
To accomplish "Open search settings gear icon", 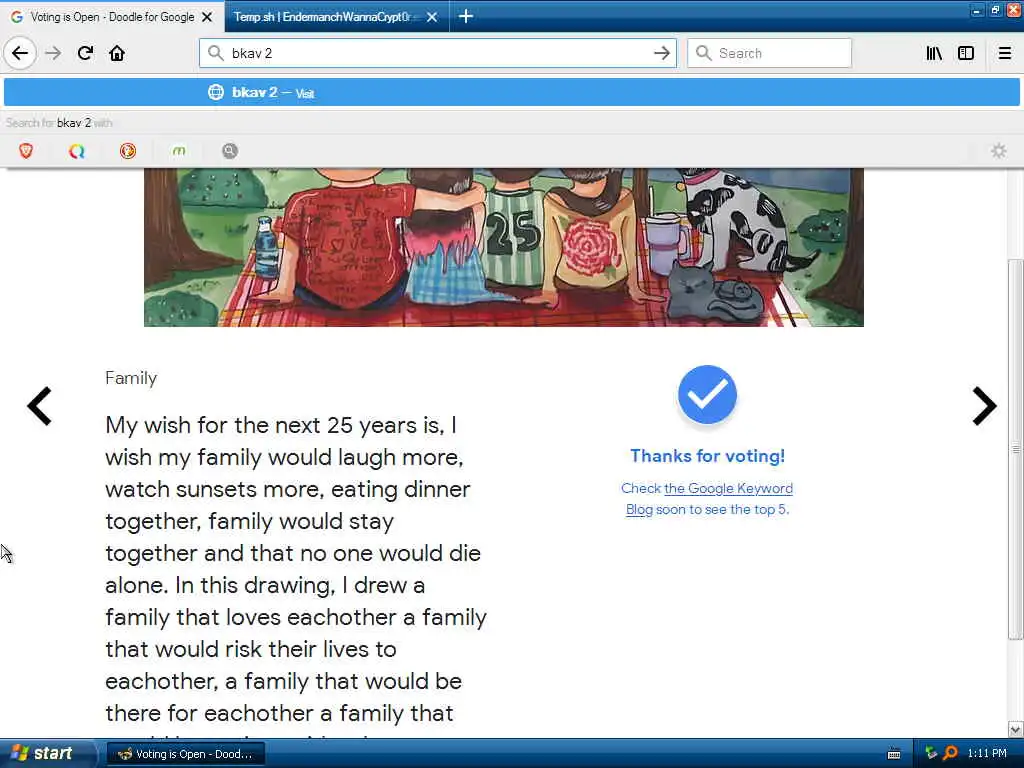I will pos(999,151).
